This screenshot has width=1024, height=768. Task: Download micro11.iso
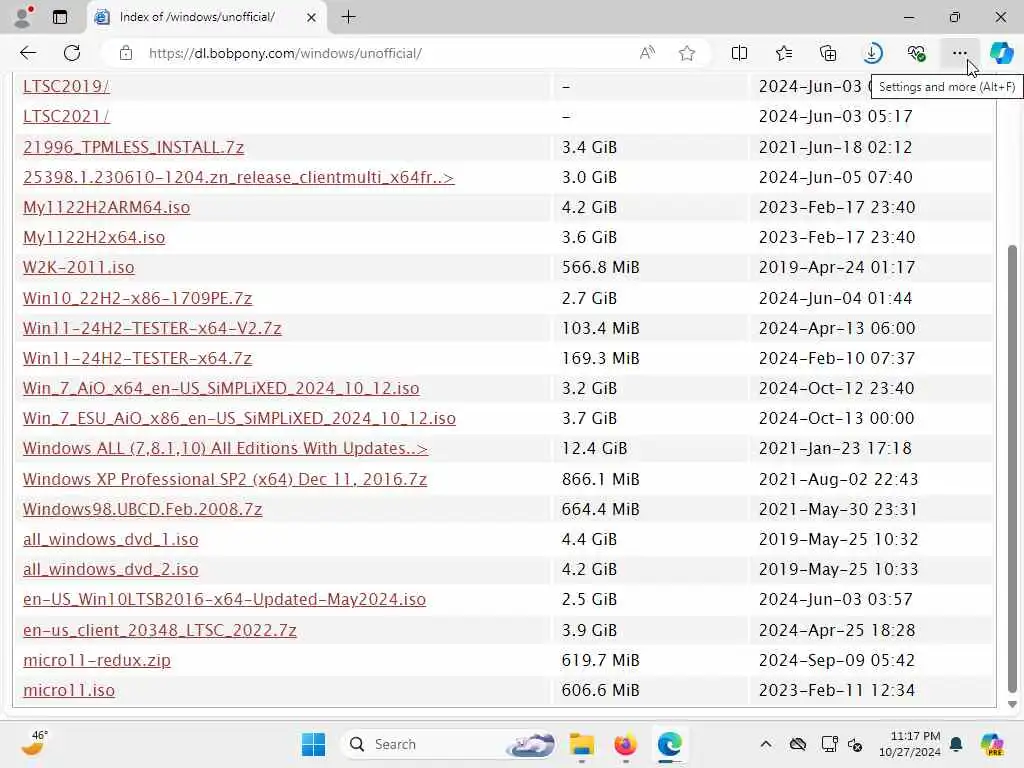[69, 690]
